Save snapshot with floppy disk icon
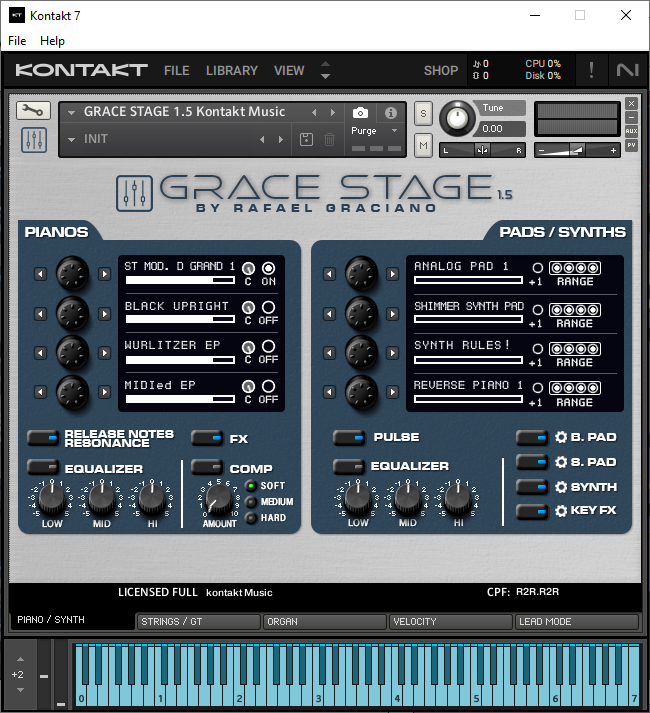The width and height of the screenshot is (650, 713). (x=306, y=140)
